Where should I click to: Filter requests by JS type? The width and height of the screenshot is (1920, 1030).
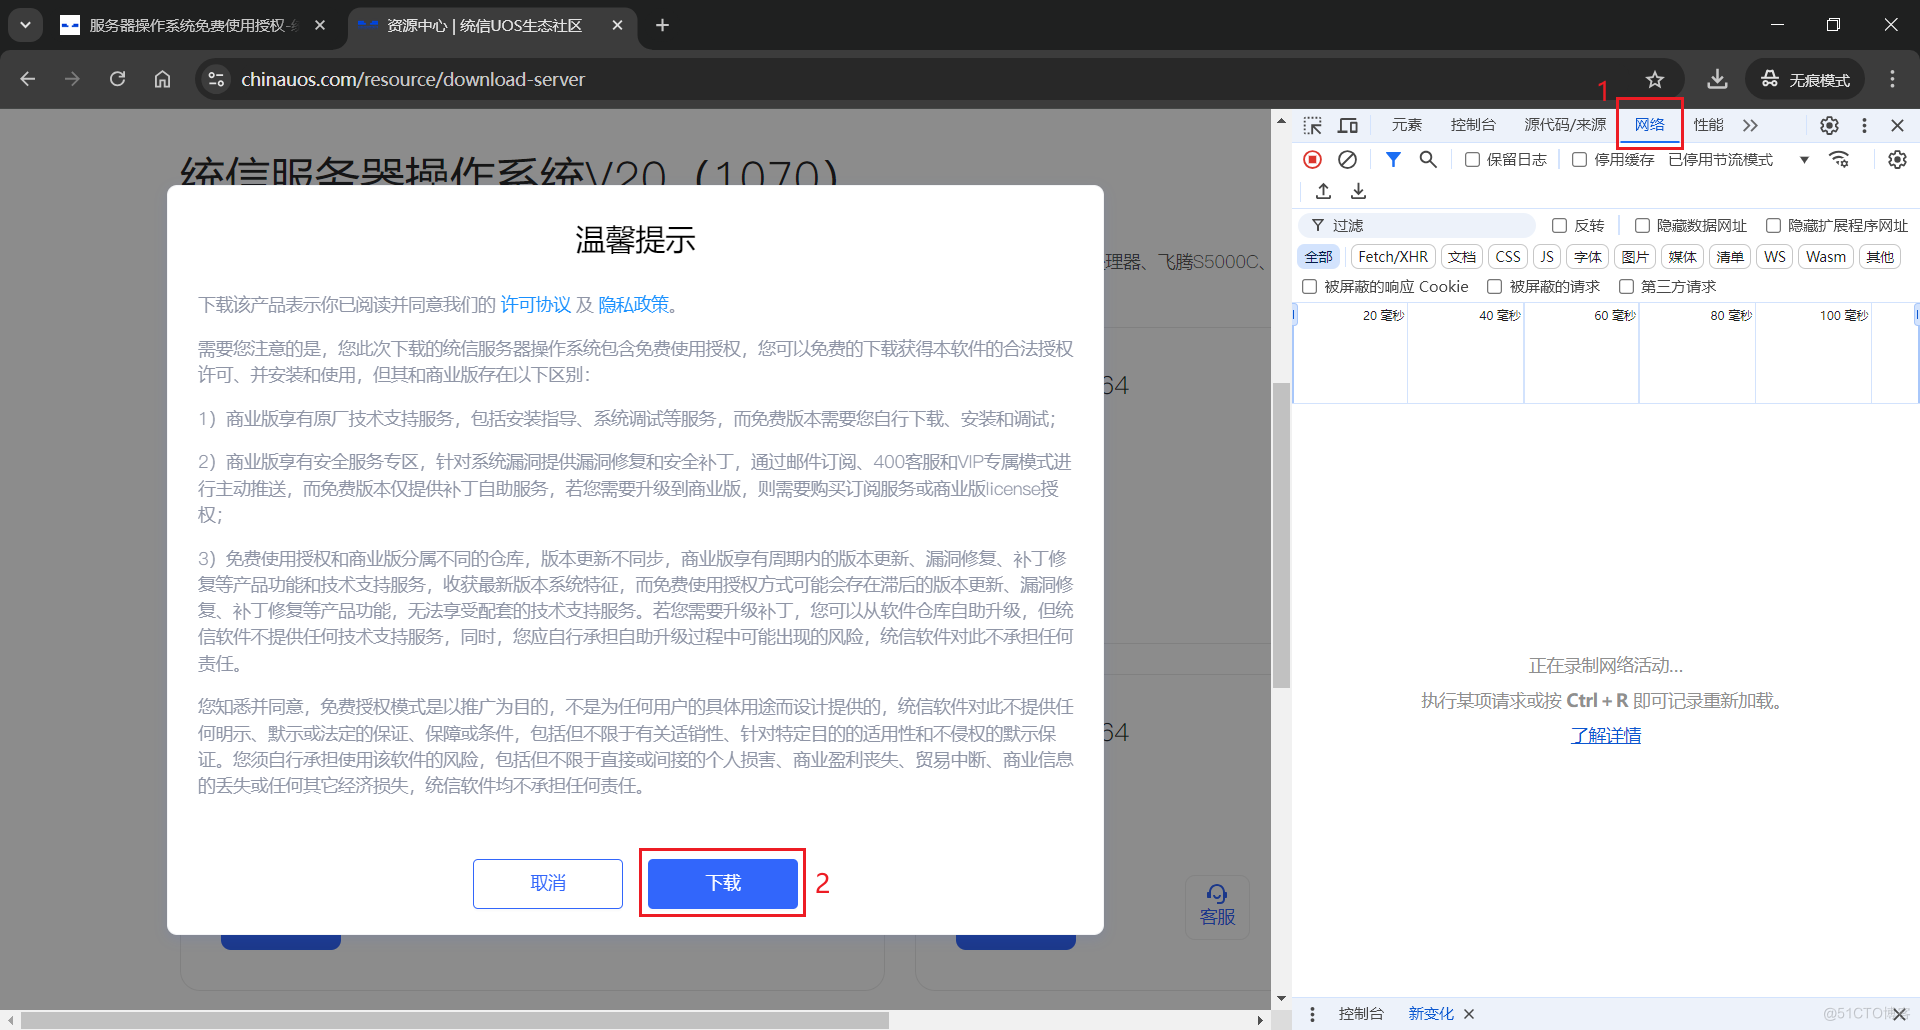tap(1547, 257)
